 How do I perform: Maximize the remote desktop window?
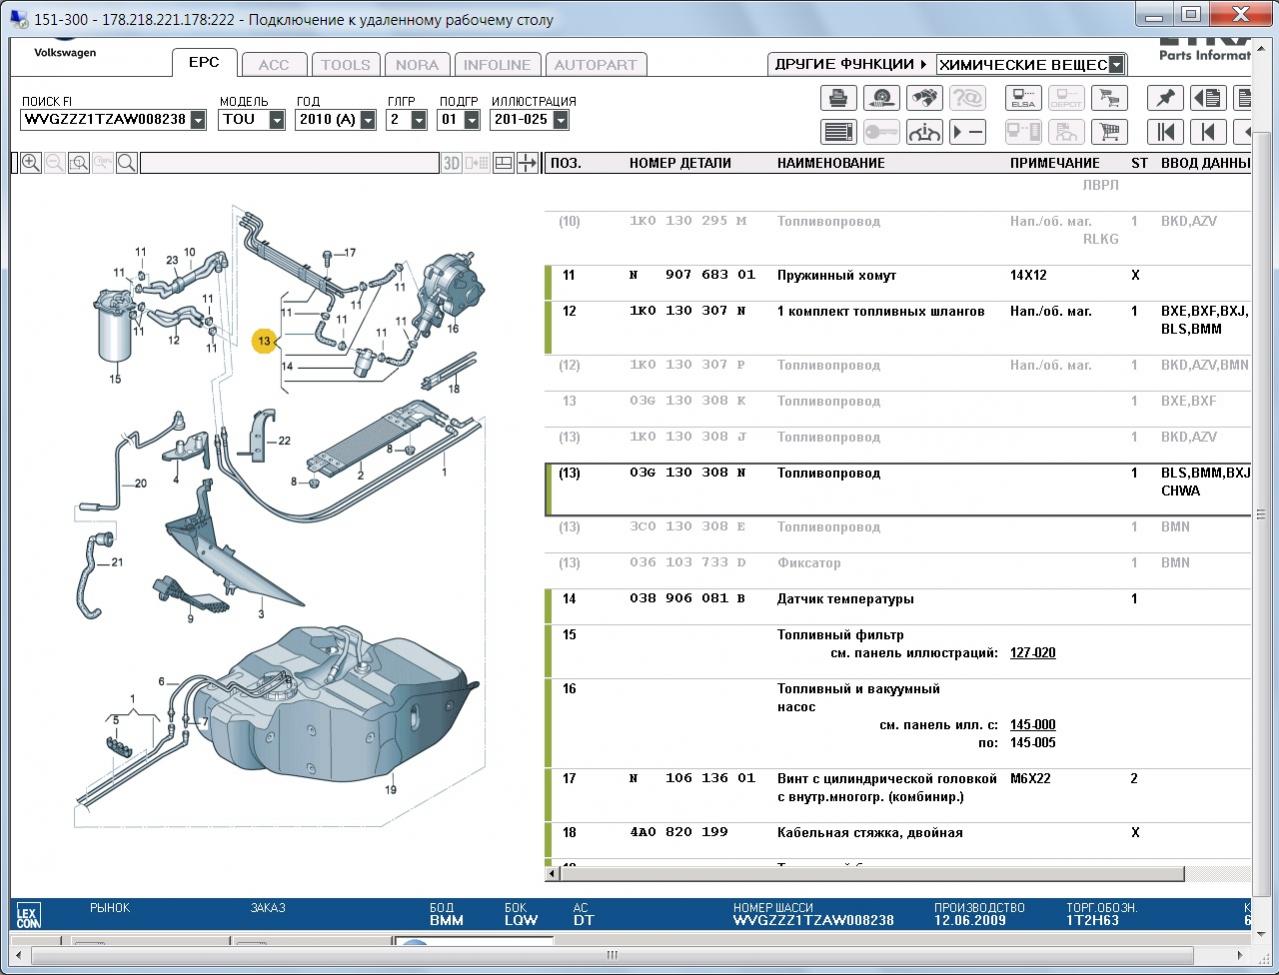(1190, 14)
